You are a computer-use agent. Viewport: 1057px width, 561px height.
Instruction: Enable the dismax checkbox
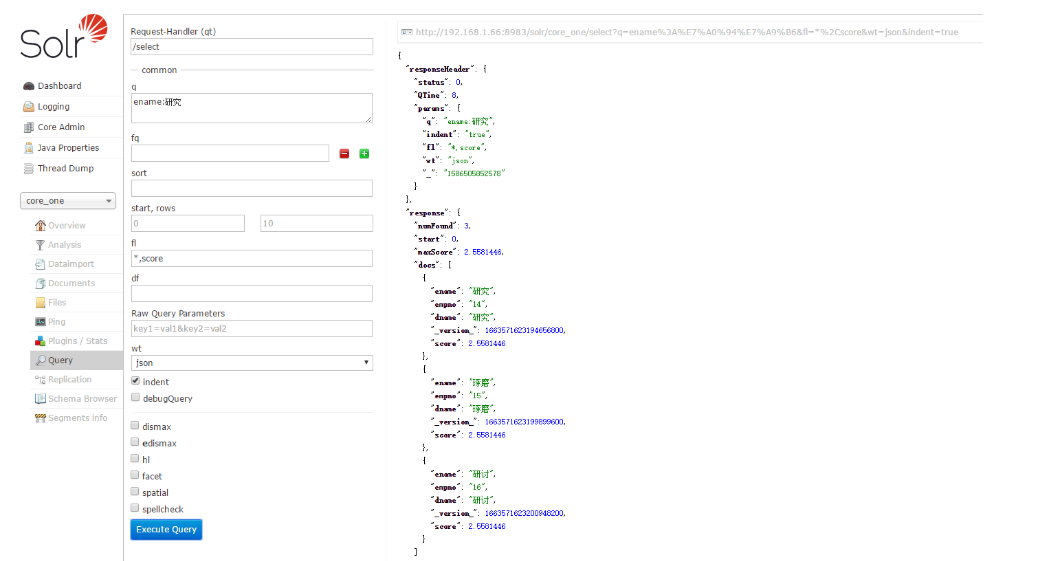135,425
